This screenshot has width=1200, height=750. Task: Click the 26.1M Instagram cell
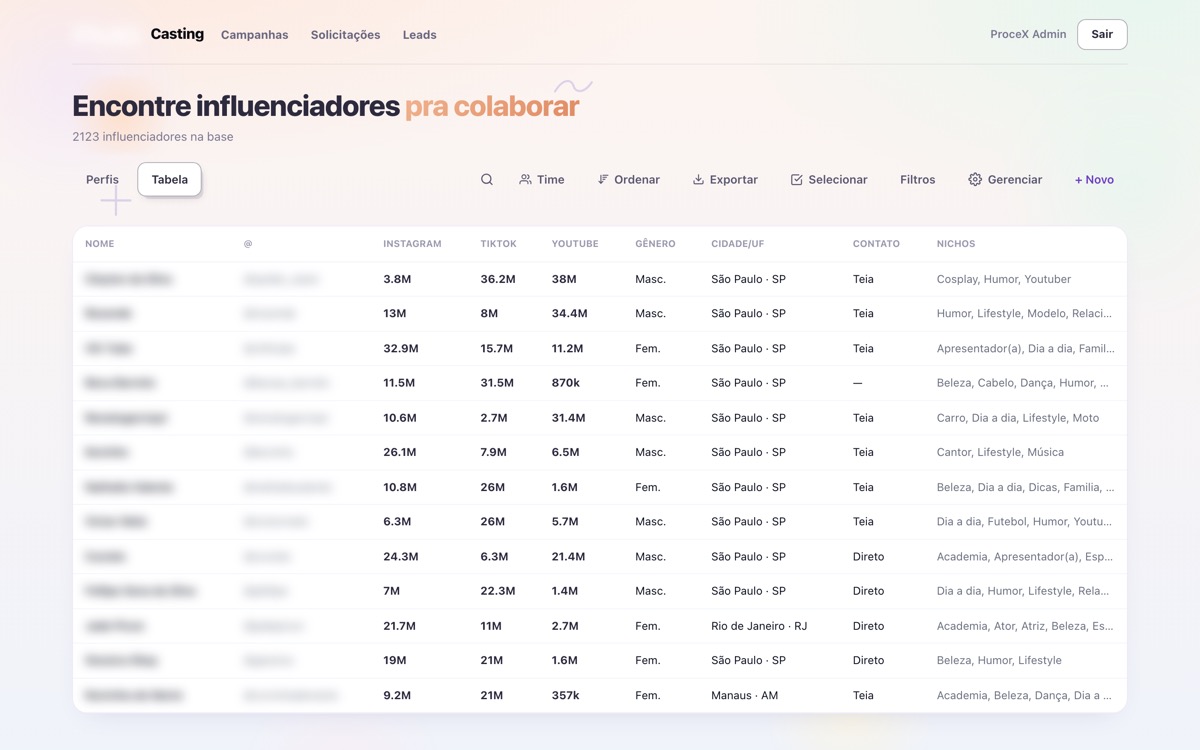400,452
